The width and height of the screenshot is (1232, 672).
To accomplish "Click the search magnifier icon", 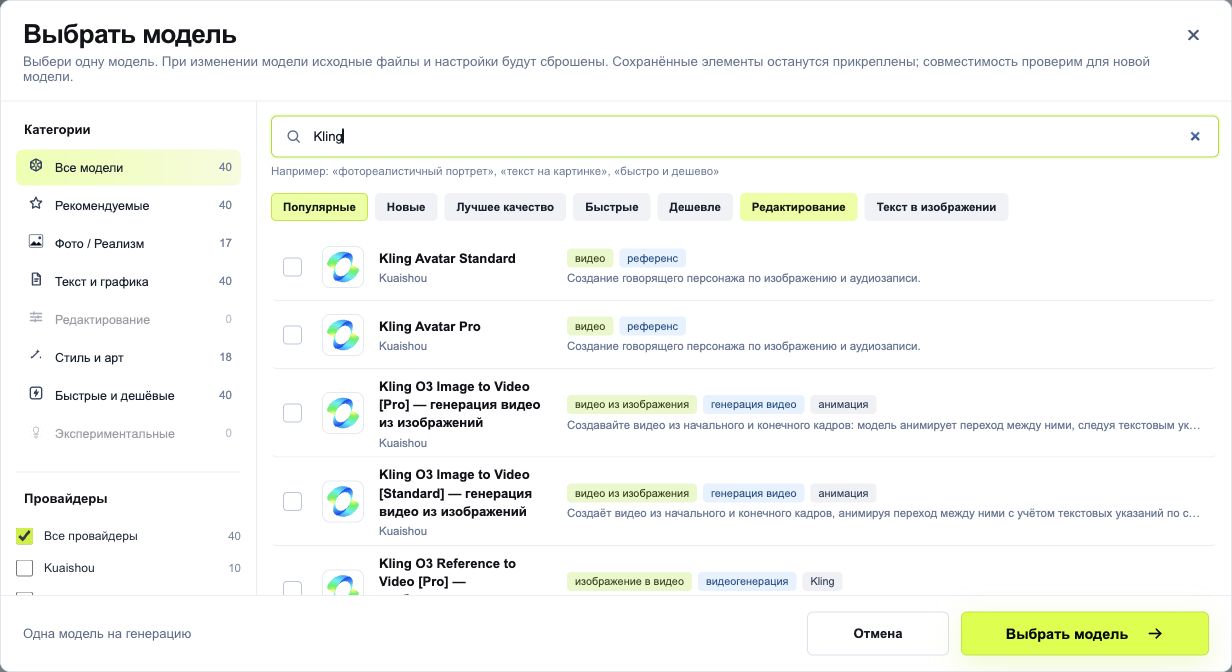I will click(294, 136).
